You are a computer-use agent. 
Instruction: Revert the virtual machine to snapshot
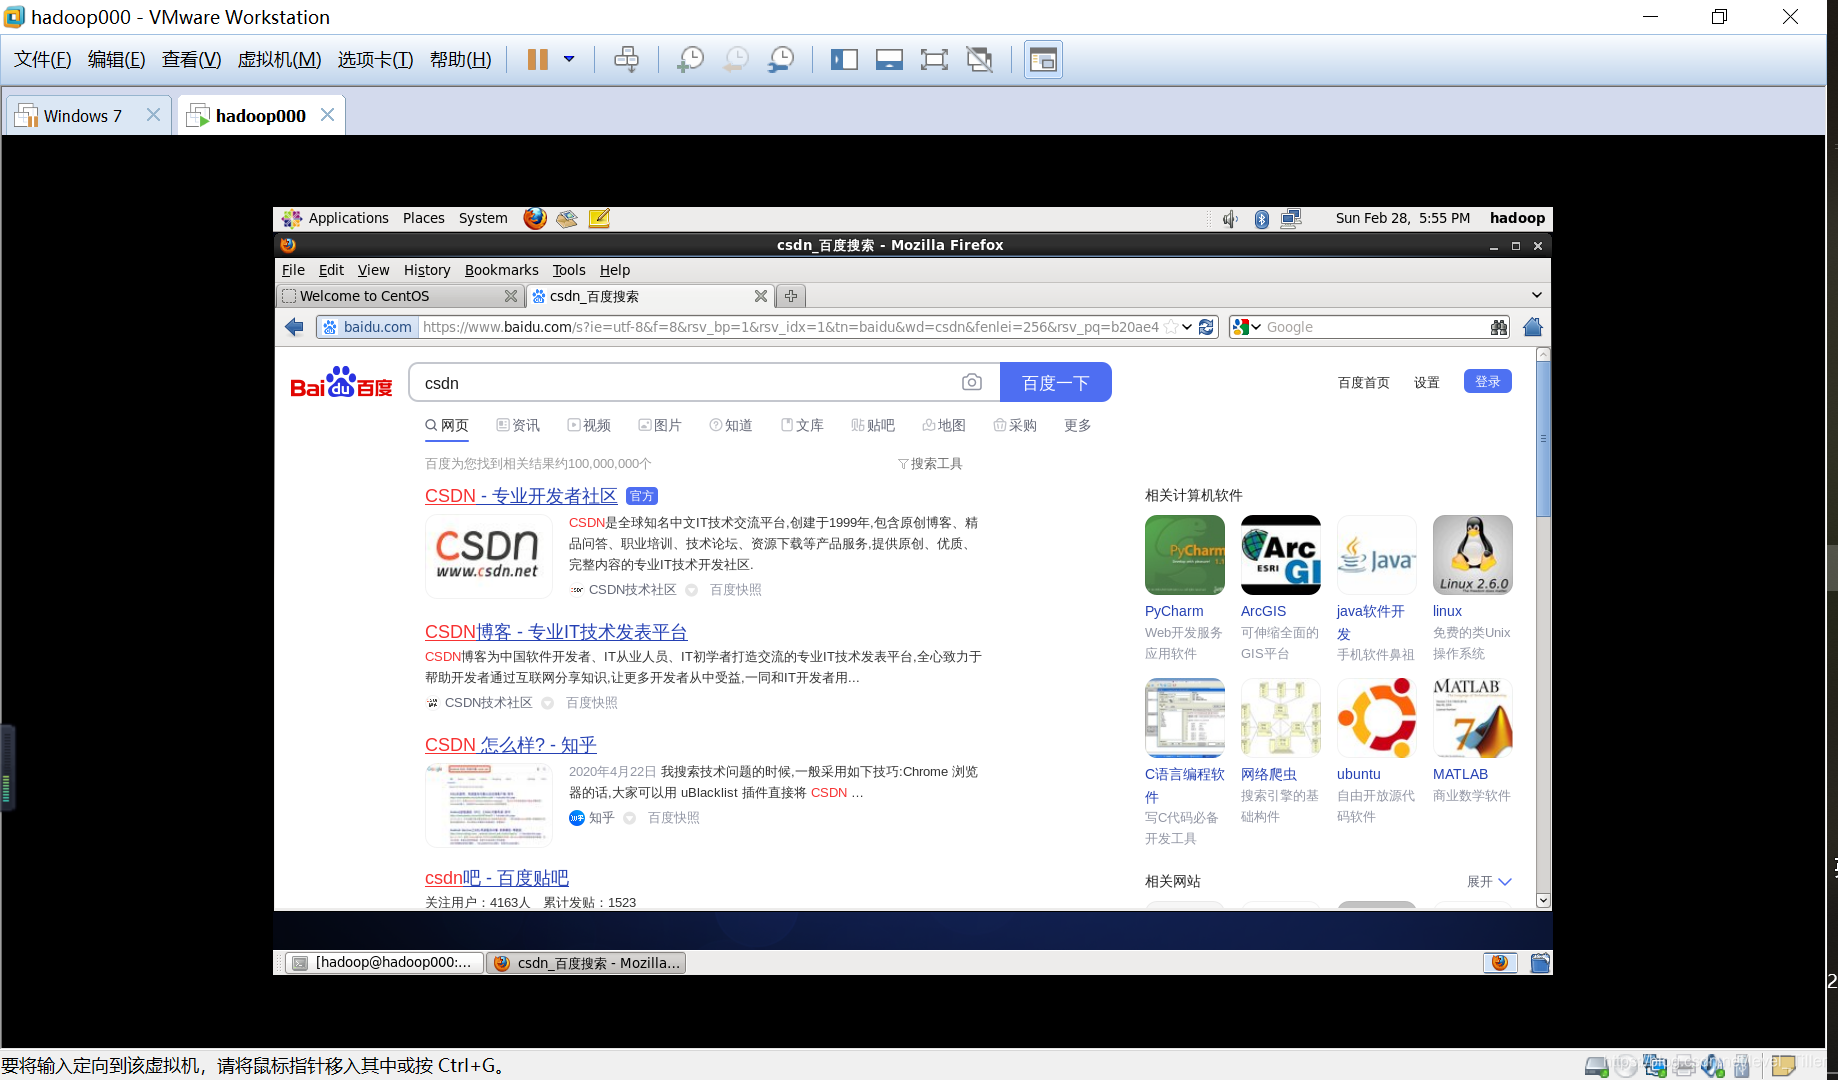point(735,59)
